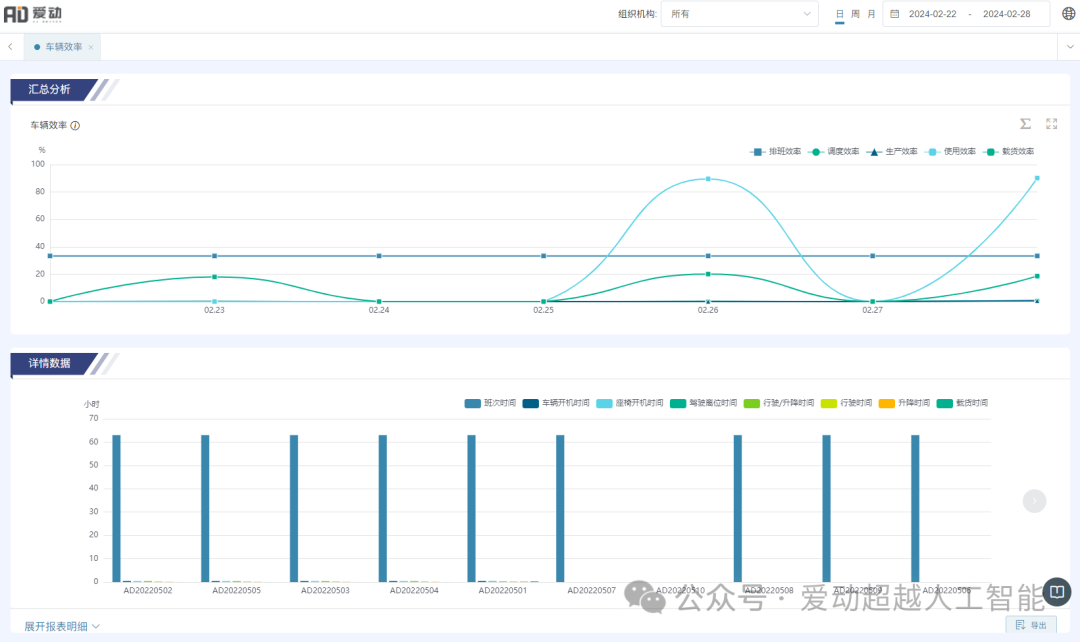Click the sigma summary icon

(x=1025, y=124)
